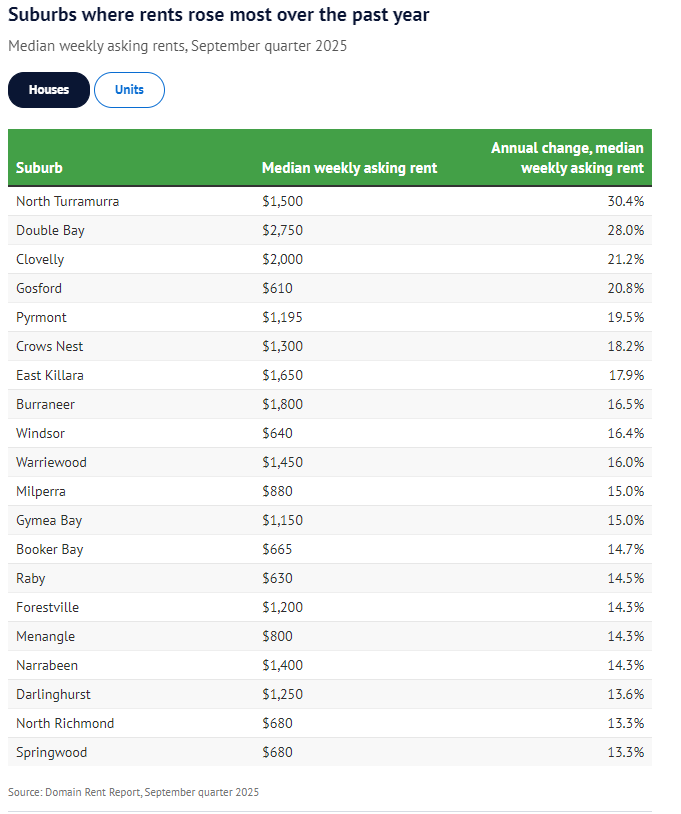Click the East Killara suburb name
The width and height of the screenshot is (681, 814).
click(50, 375)
